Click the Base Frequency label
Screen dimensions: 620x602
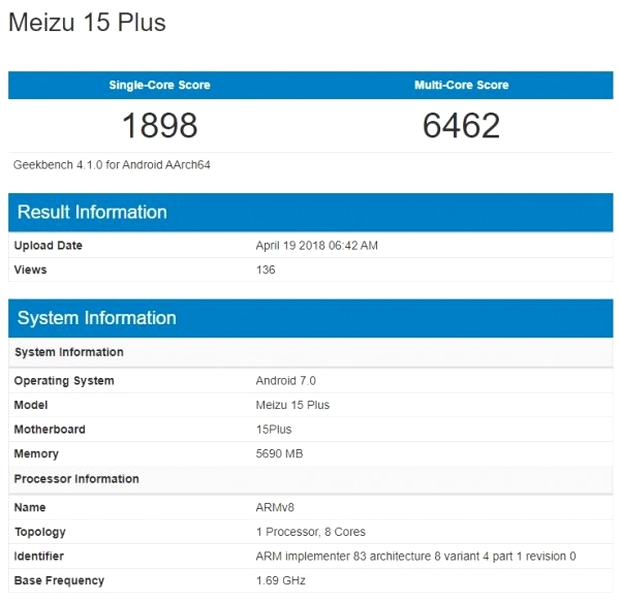(x=59, y=581)
